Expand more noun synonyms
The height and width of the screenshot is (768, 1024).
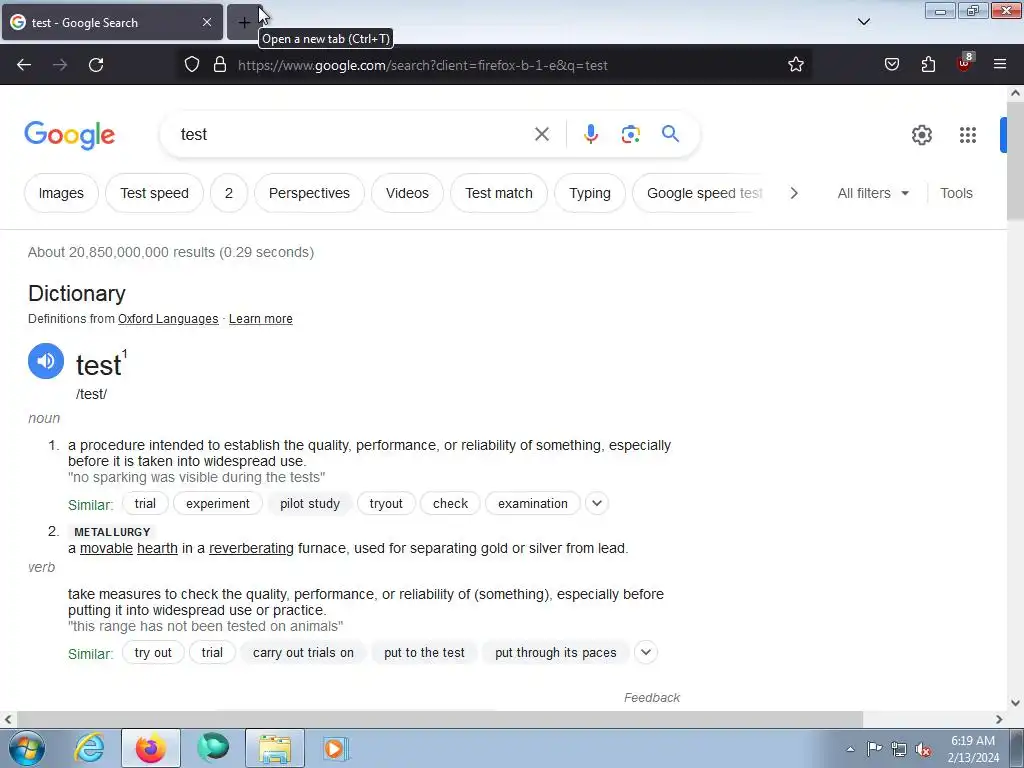pyautogui.click(x=597, y=504)
